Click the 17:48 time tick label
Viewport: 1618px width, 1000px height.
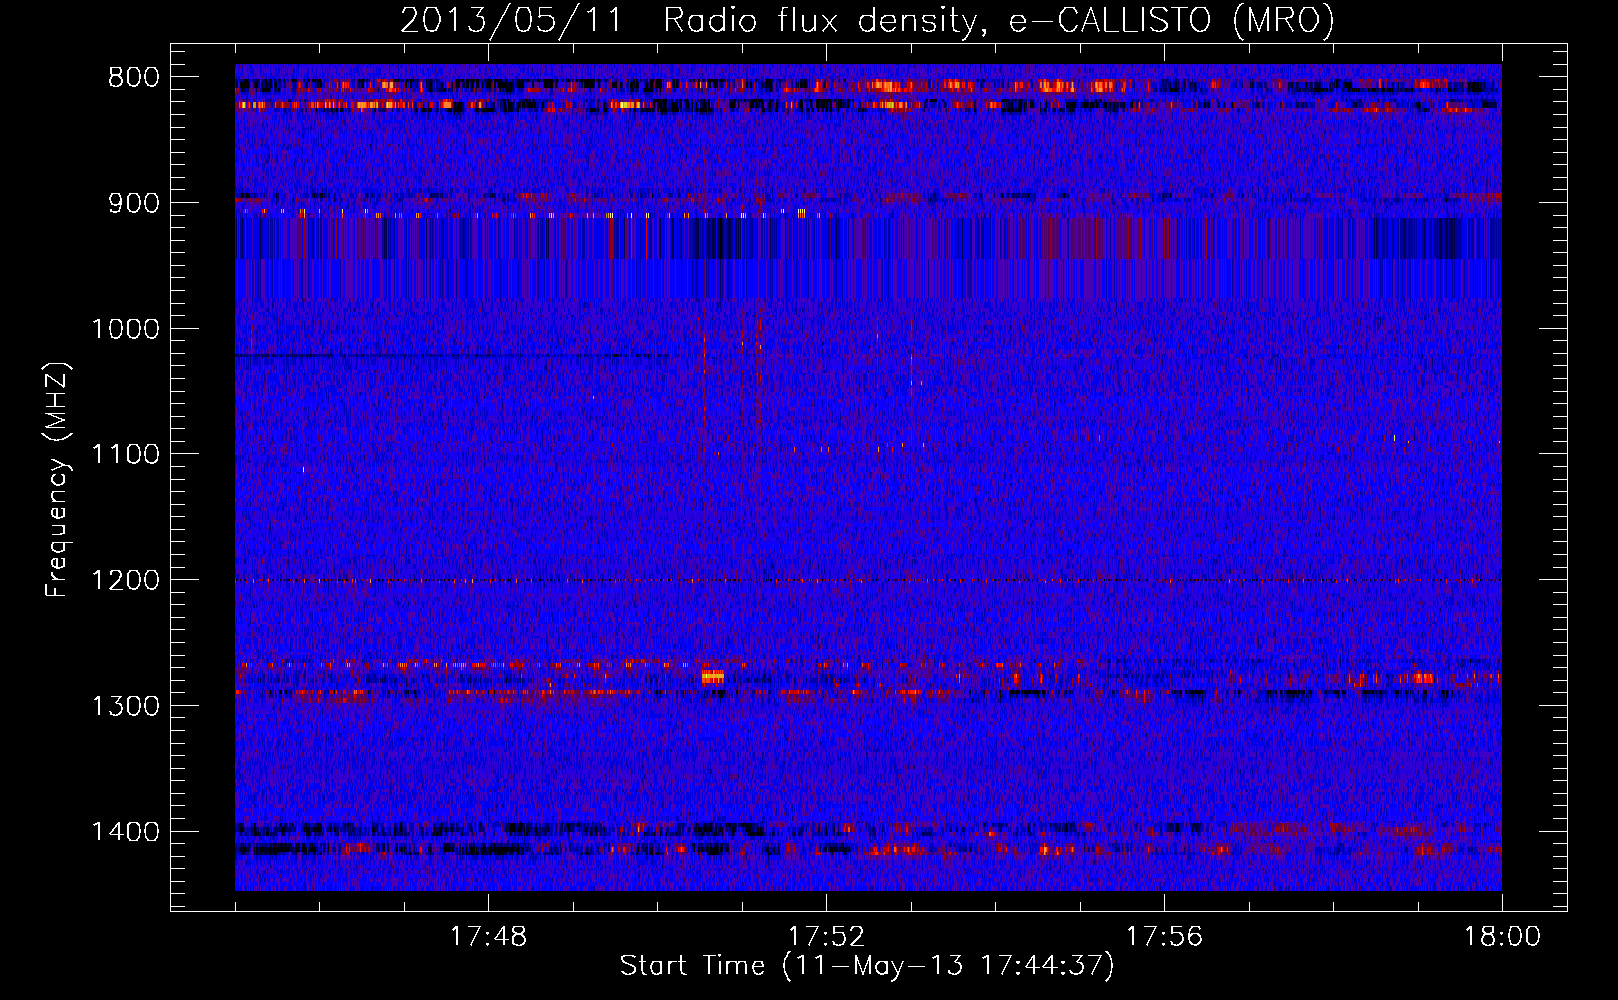point(488,937)
